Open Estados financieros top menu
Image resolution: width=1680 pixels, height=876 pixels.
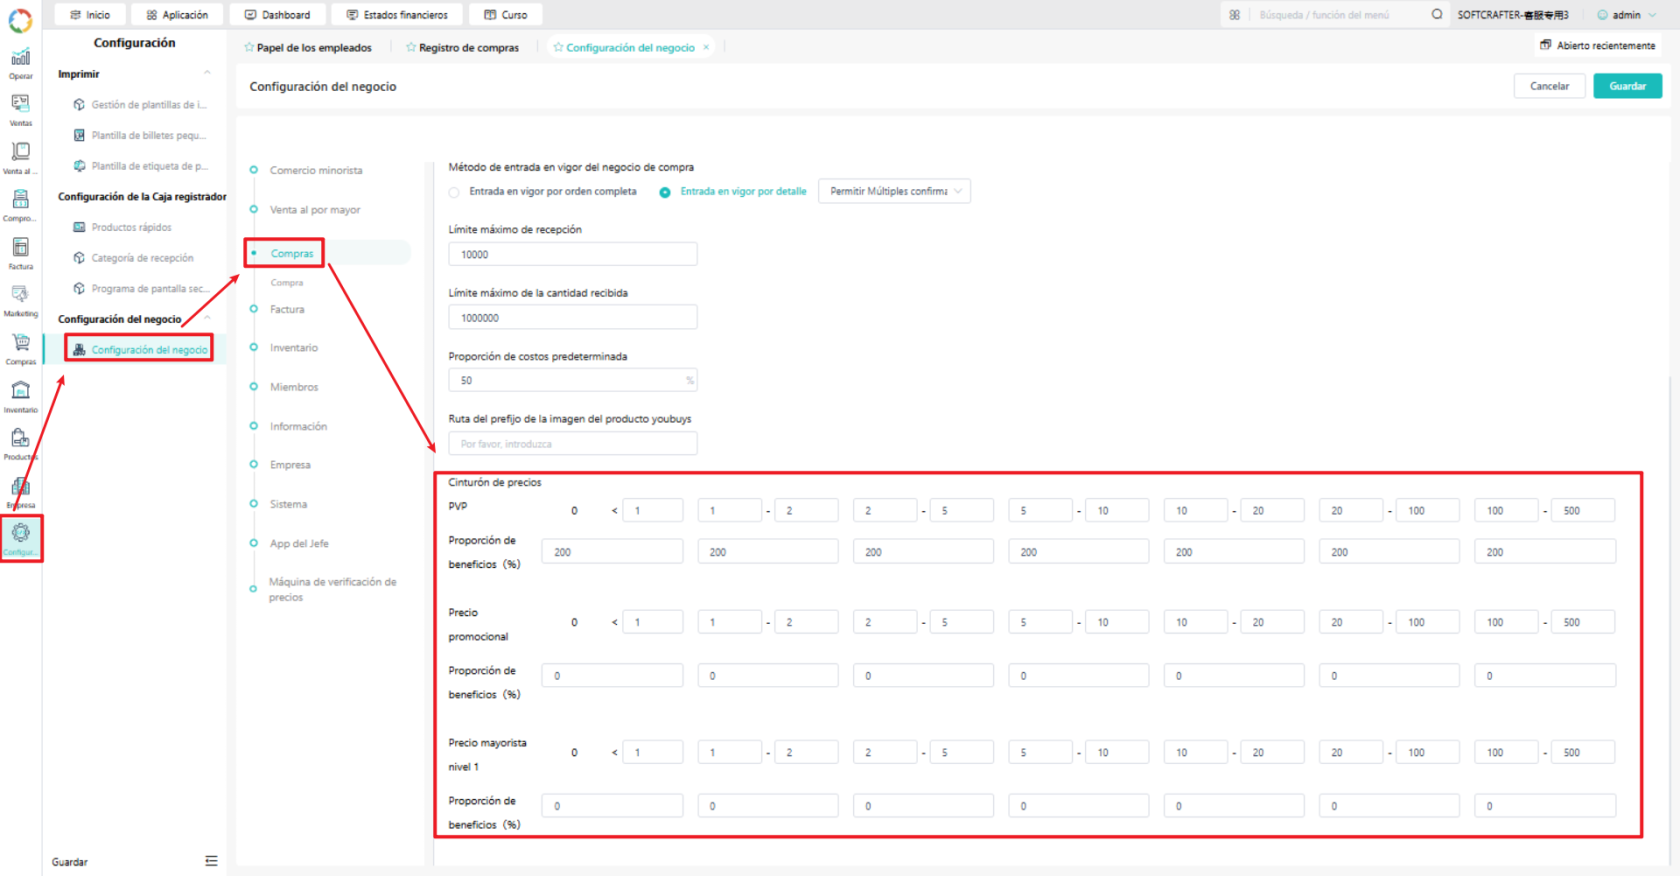tap(397, 15)
